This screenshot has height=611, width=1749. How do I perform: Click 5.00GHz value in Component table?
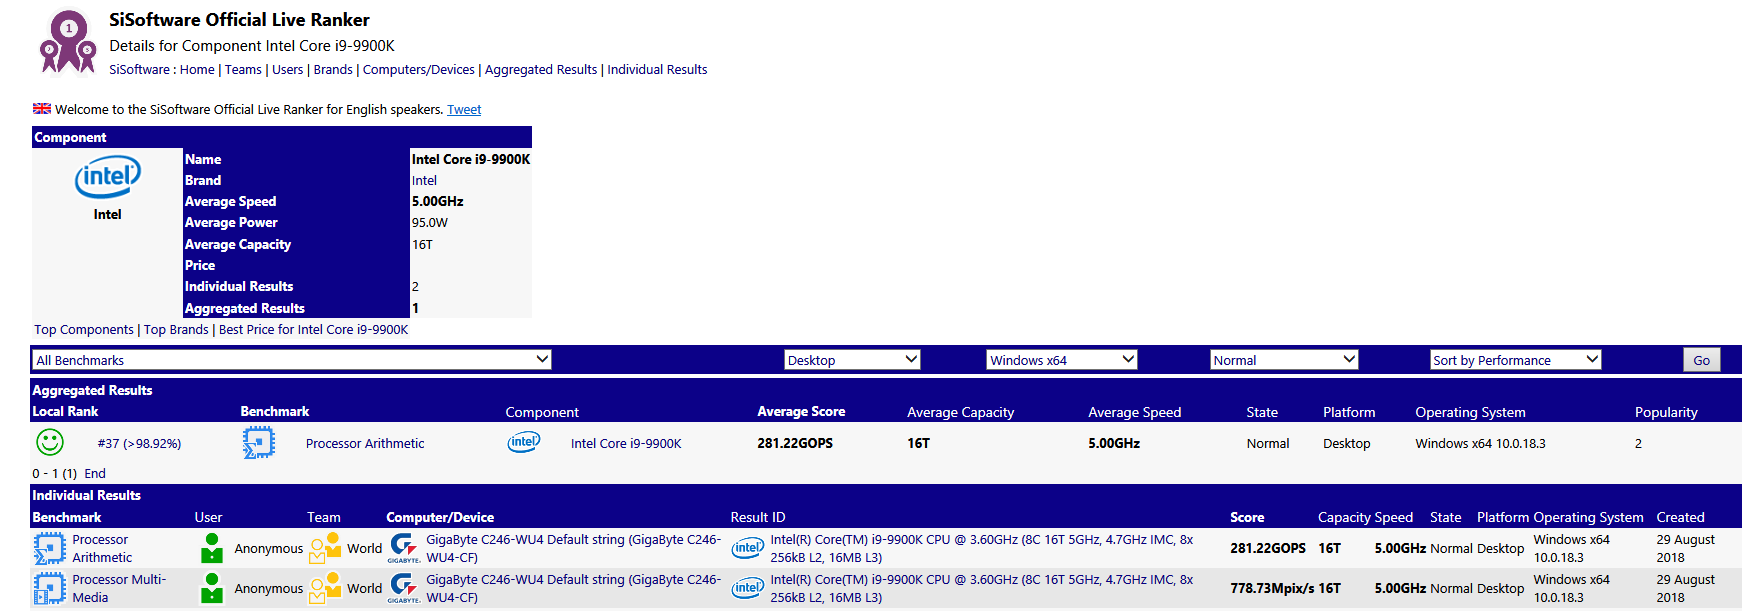coord(437,202)
